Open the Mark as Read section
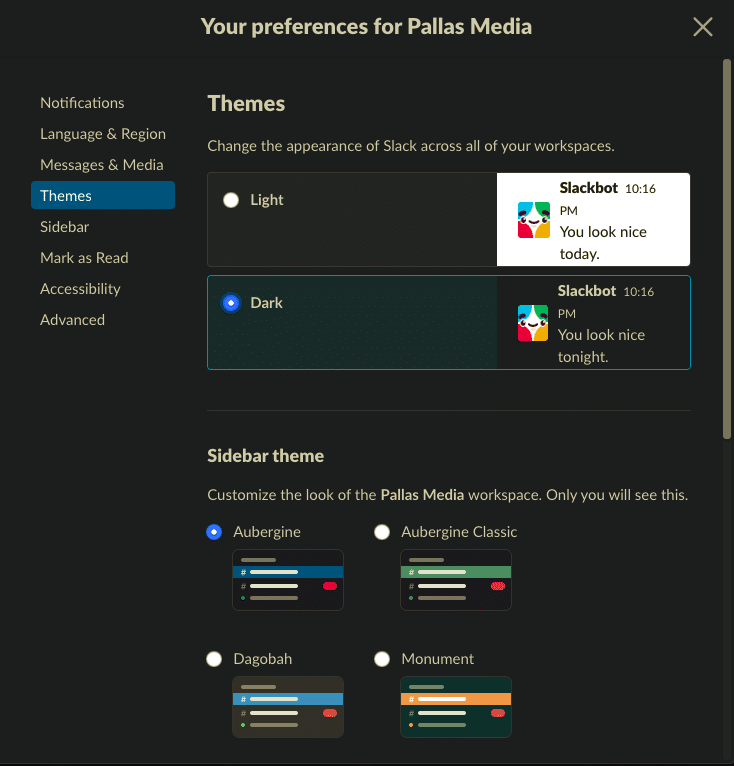 [x=84, y=258]
